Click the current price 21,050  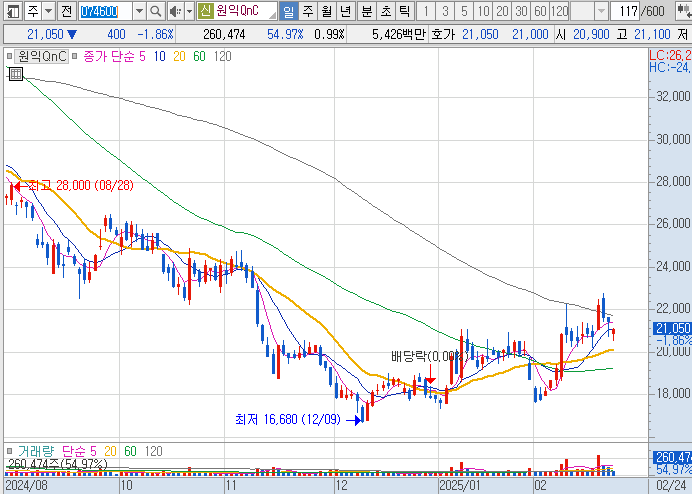click(x=45, y=34)
